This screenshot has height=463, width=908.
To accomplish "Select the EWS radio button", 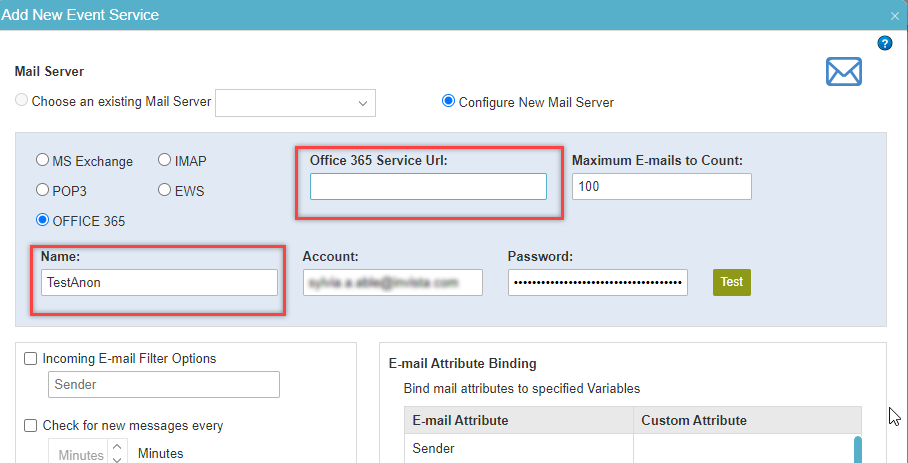I will 165,189.
